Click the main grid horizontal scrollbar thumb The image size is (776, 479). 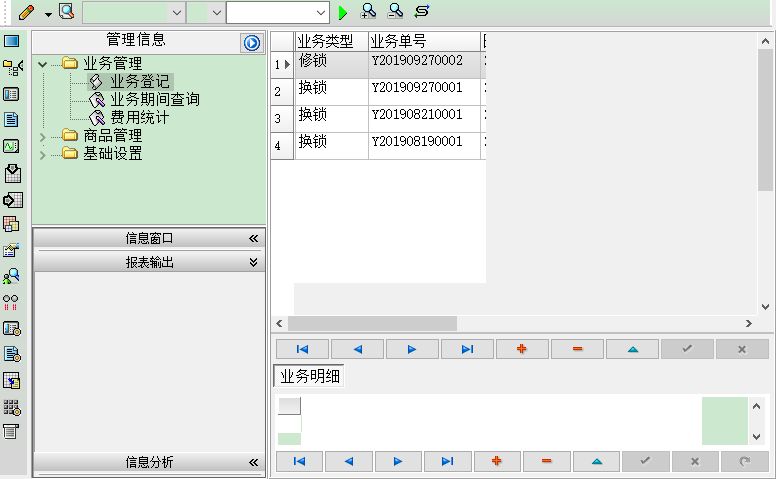click(x=372, y=324)
